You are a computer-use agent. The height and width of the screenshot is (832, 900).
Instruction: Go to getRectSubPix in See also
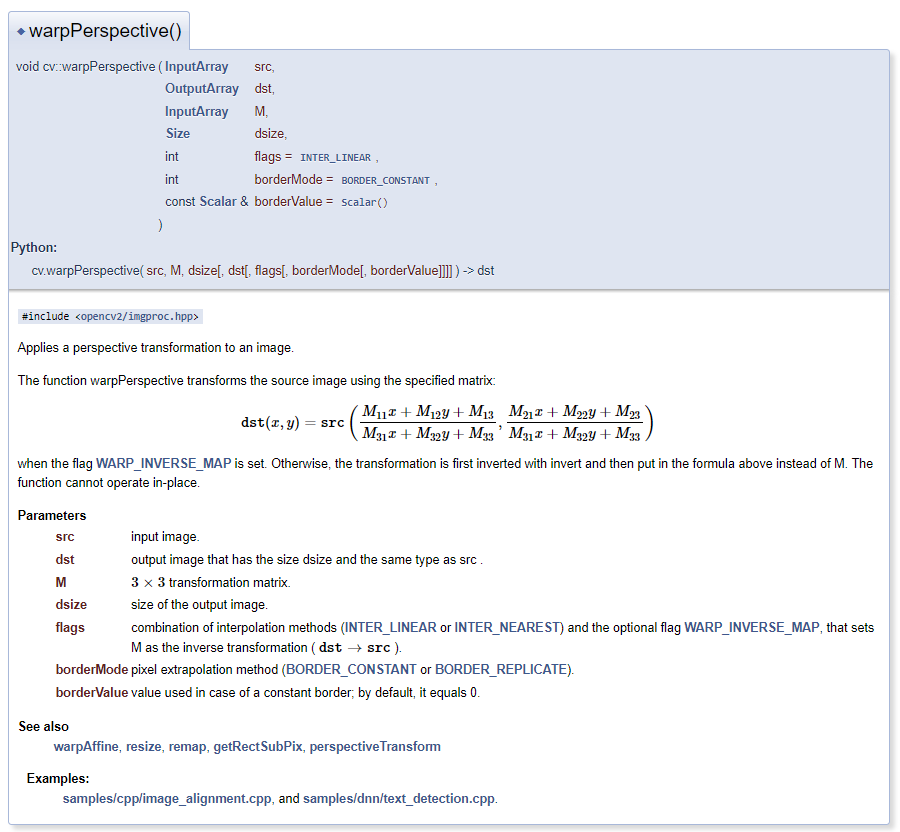tap(258, 746)
